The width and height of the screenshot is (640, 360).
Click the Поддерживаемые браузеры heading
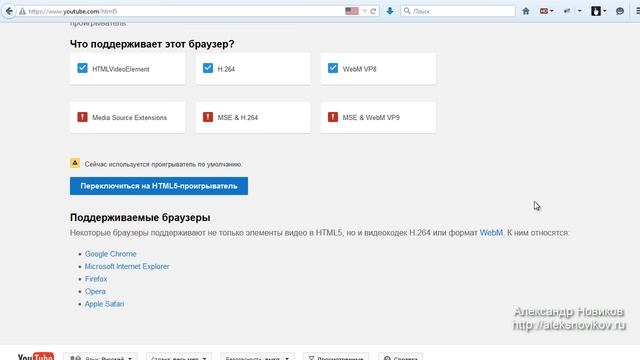(140, 218)
